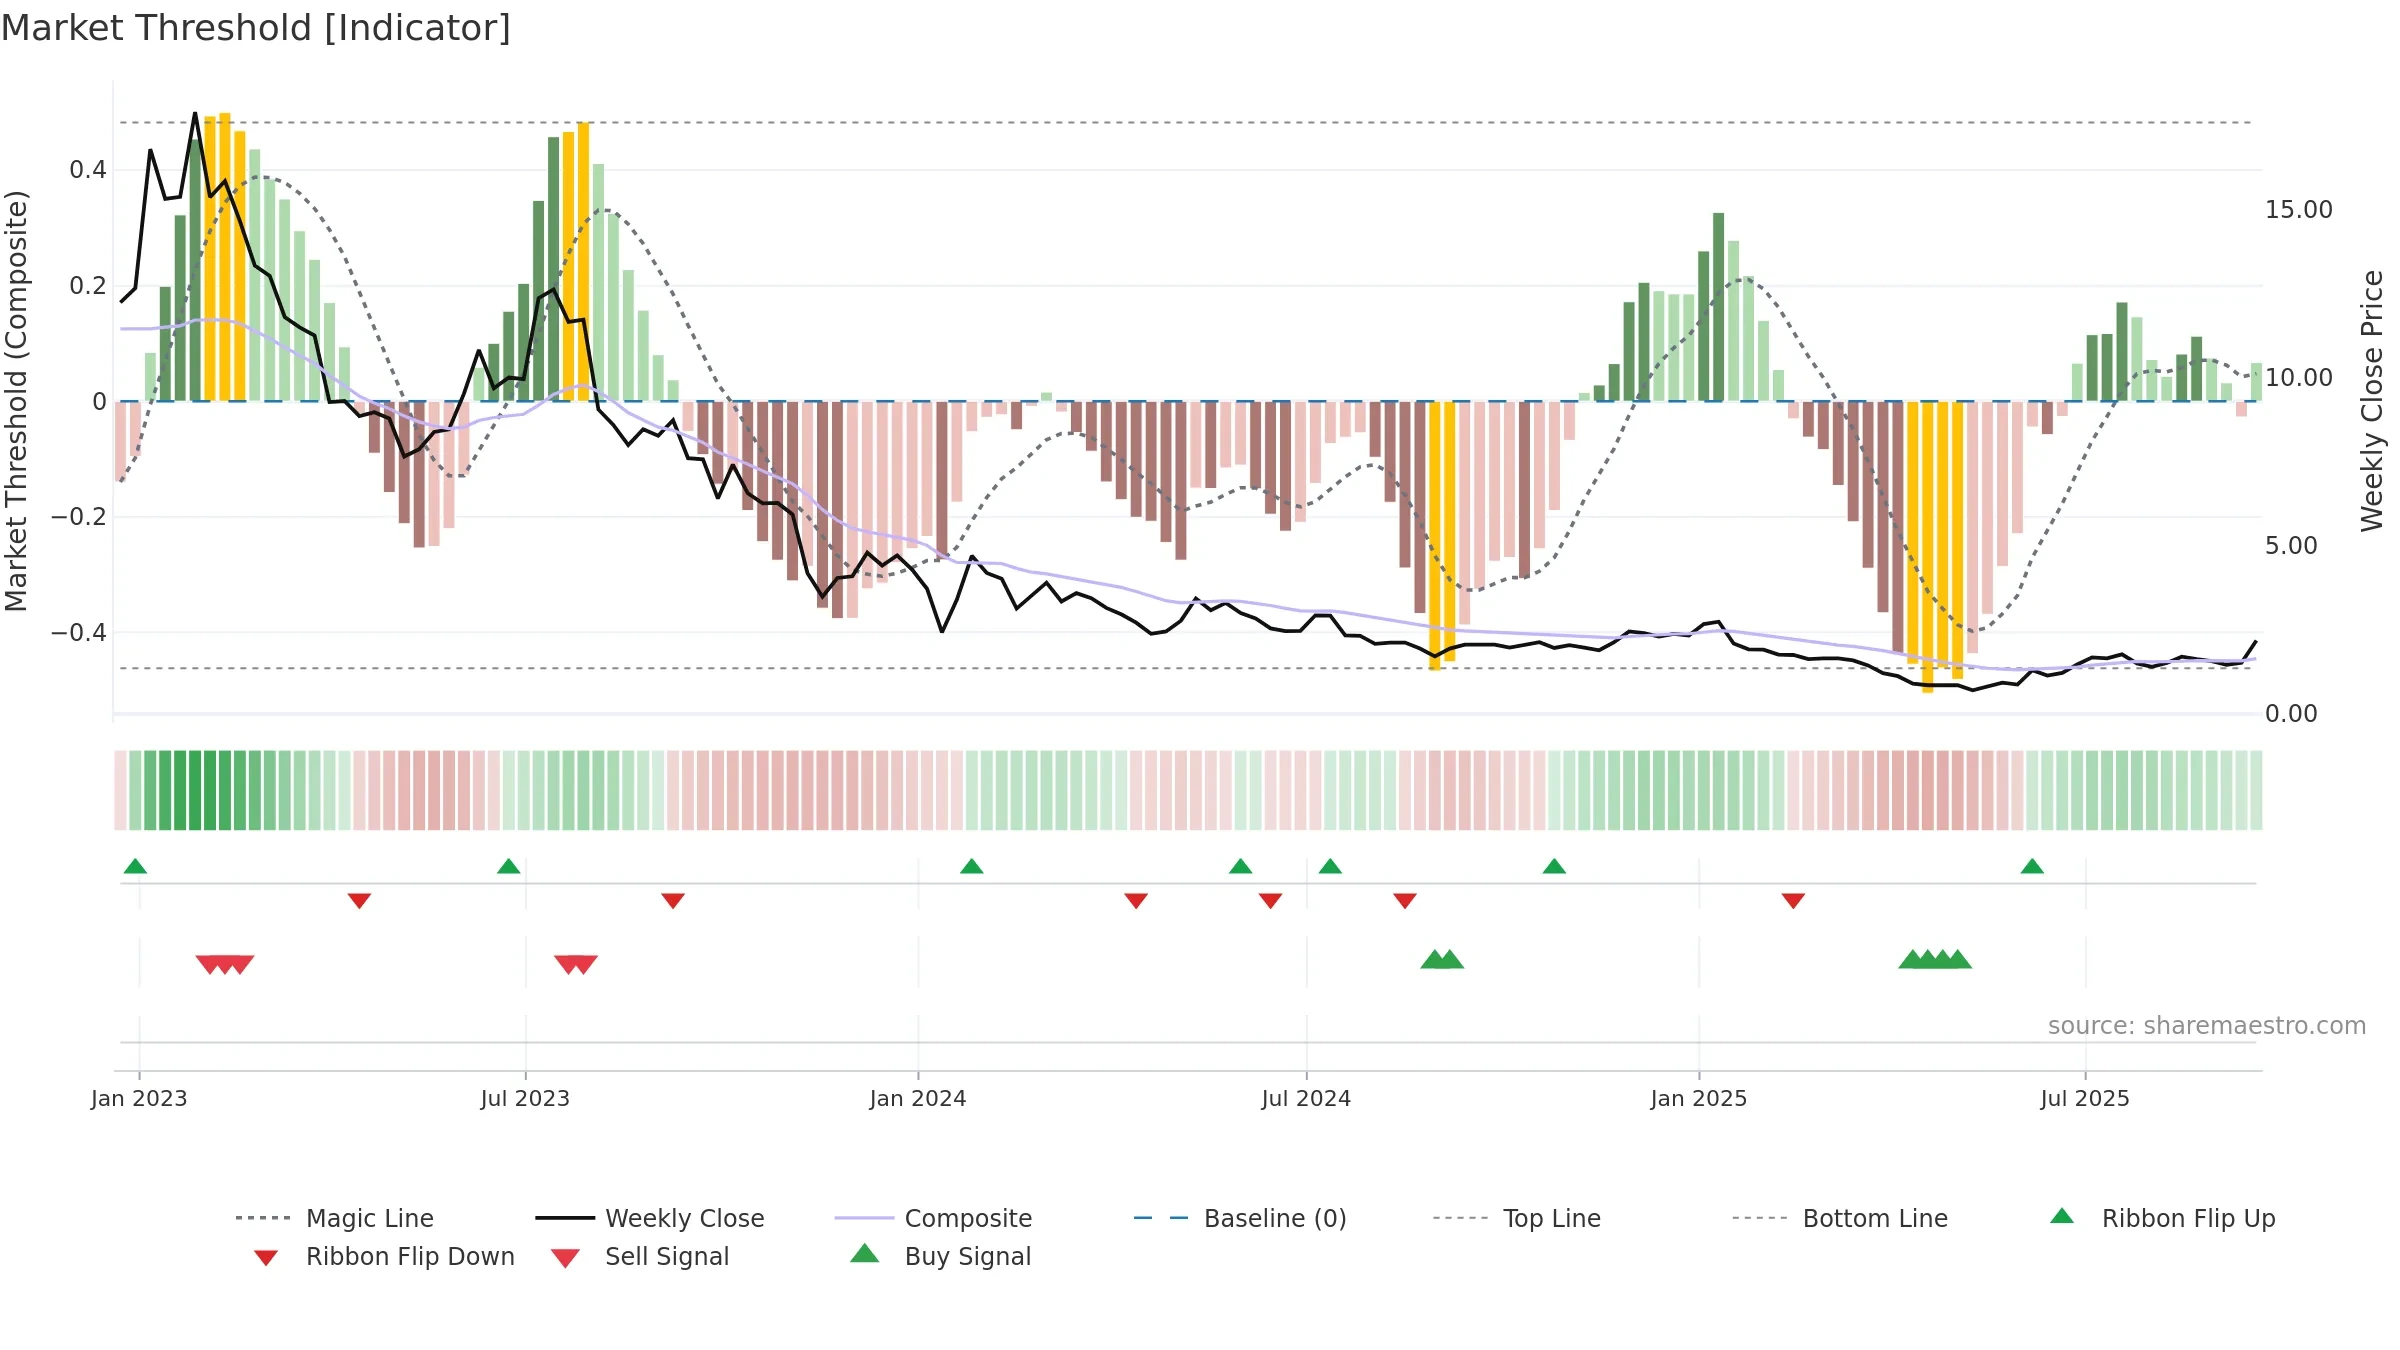Click the green flip-up triangle near Oct 2024
2400x1350 pixels.
click(x=1554, y=866)
